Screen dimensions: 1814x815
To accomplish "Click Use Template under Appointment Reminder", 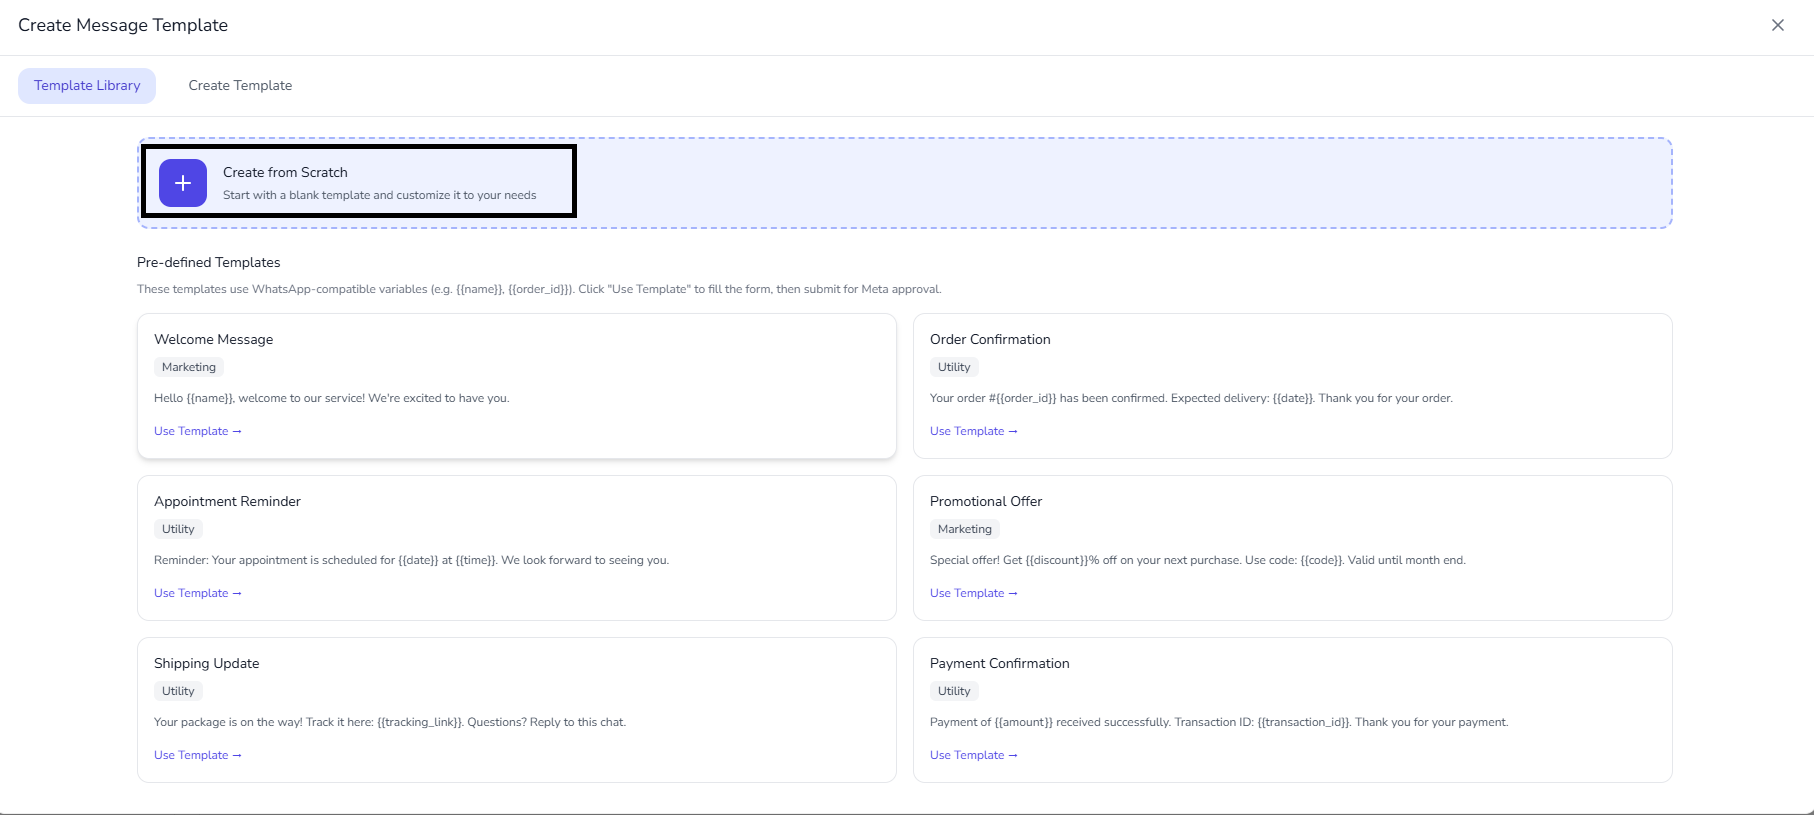I will pos(197,593).
